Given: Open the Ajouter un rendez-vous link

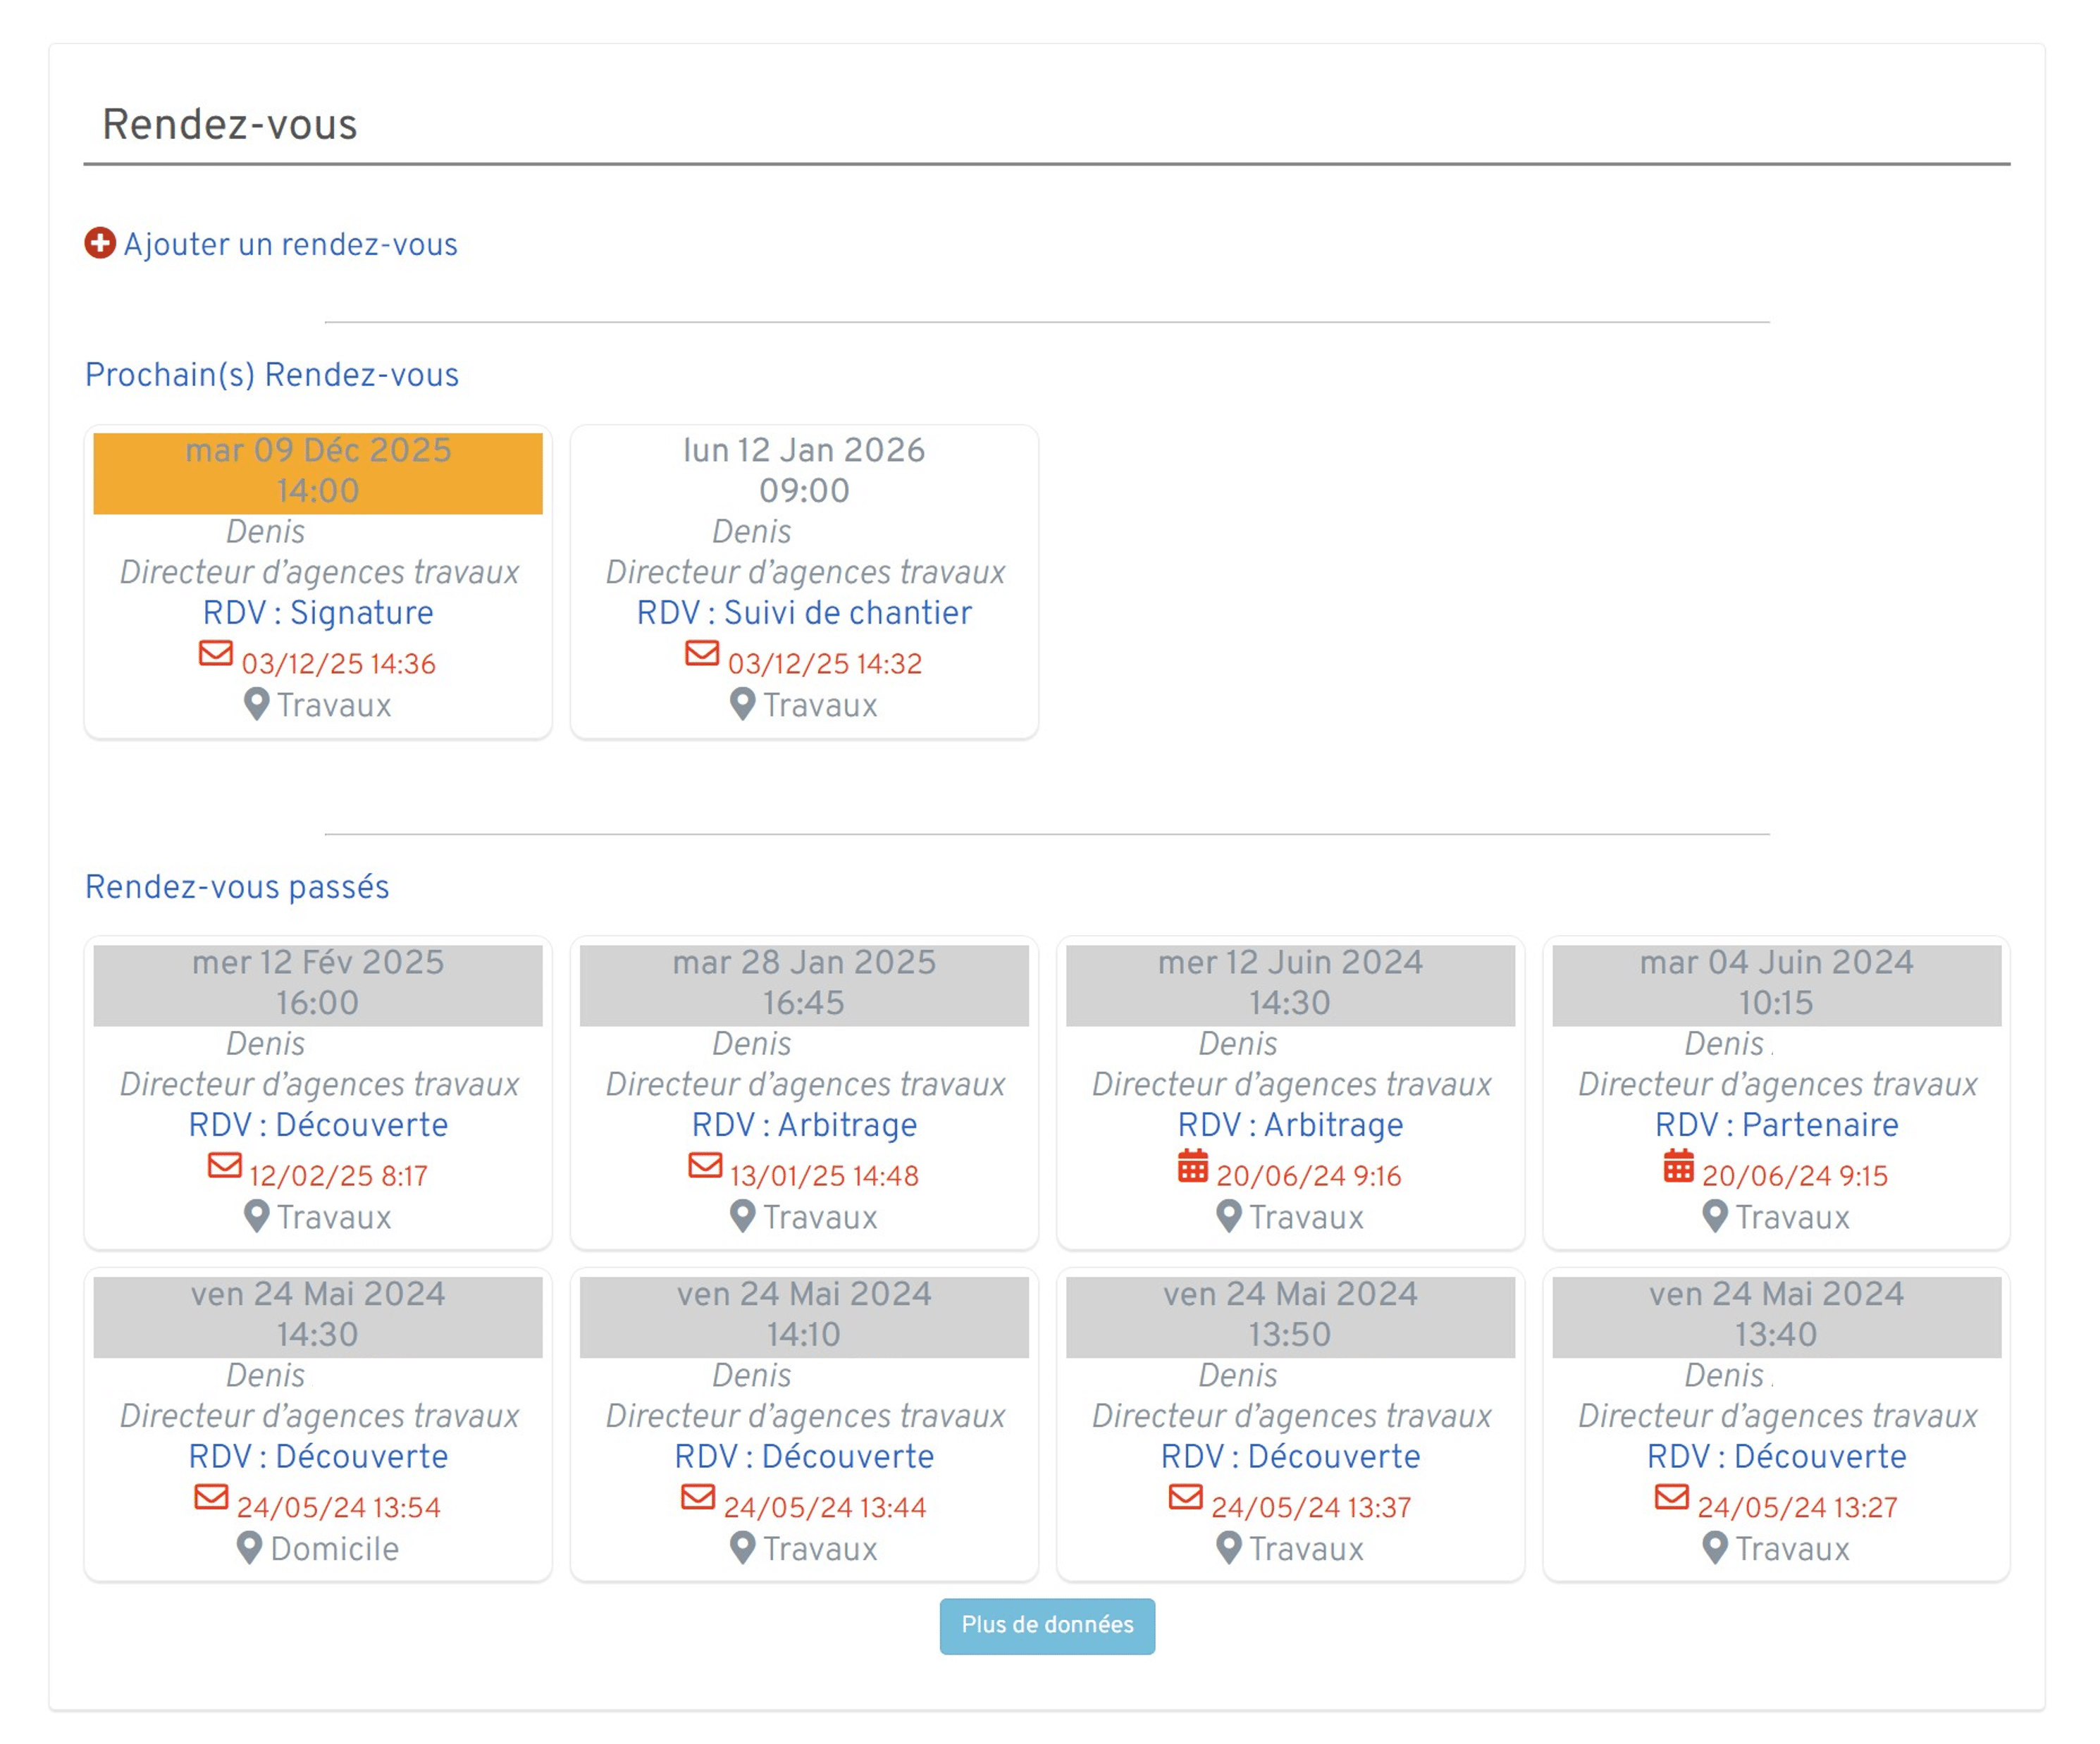Looking at the screenshot, I should coord(290,243).
